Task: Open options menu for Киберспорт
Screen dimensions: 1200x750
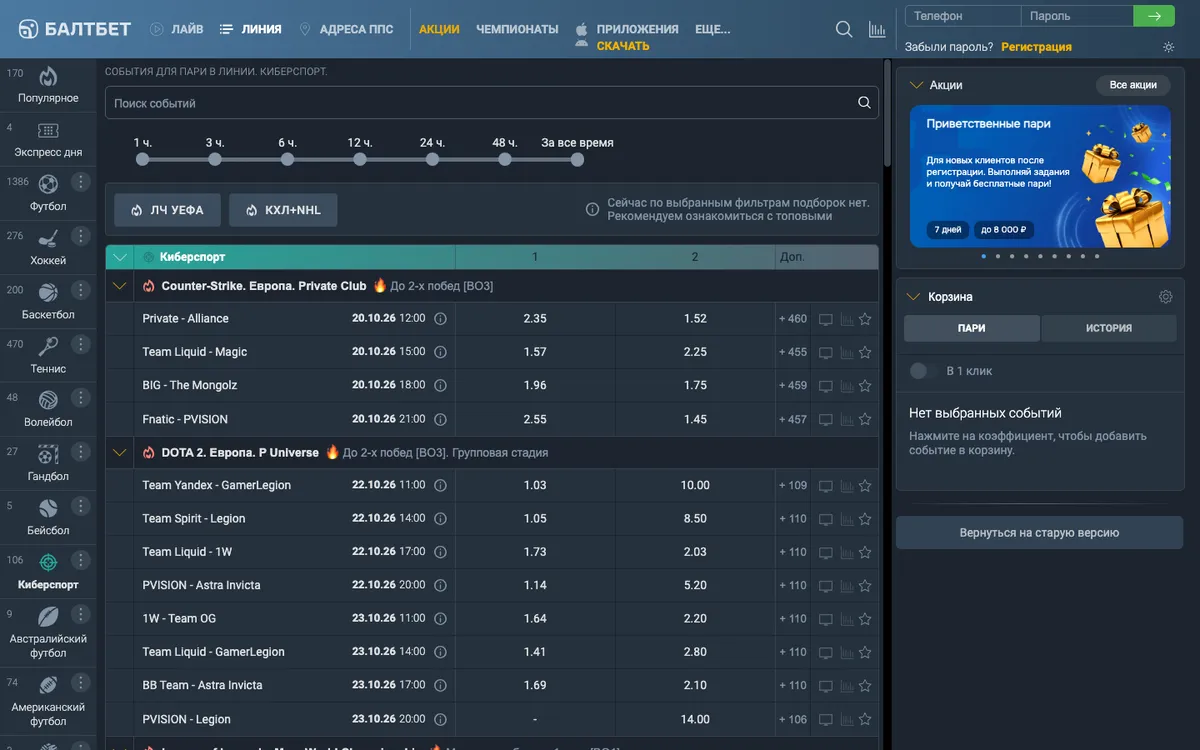Action: coord(81,560)
